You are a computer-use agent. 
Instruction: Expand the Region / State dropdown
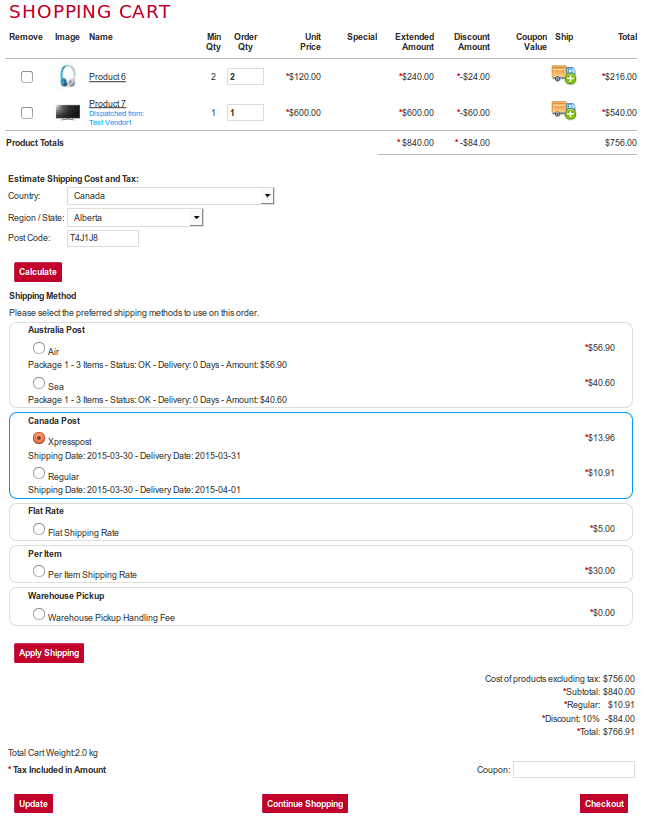point(197,217)
